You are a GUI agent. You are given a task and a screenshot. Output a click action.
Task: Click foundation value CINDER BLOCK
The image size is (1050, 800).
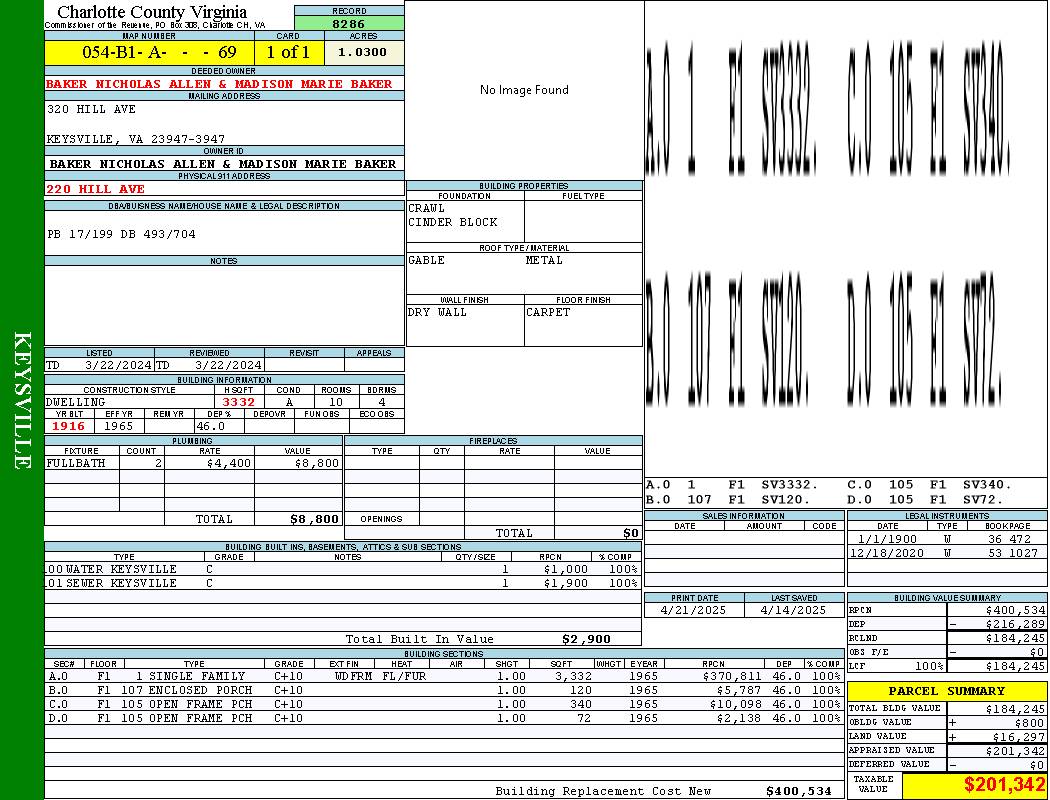[453, 222]
